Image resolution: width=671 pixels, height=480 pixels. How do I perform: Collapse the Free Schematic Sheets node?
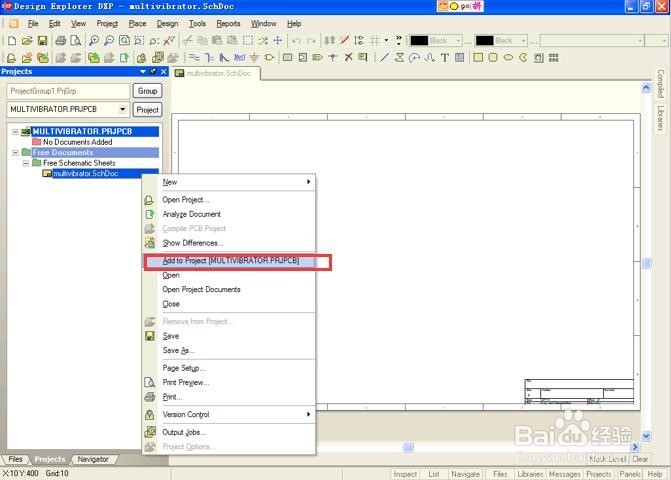26,163
